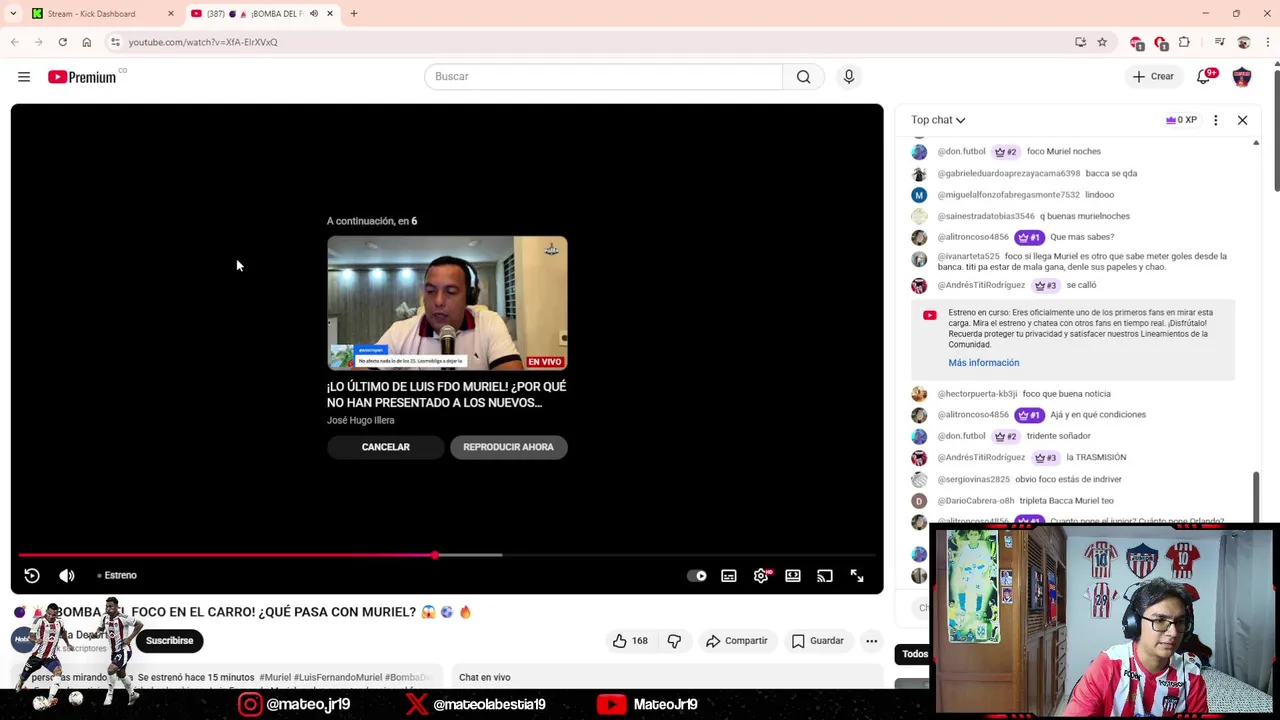The image size is (1280, 720).
Task: Mute the video volume speaker
Action: [67, 575]
